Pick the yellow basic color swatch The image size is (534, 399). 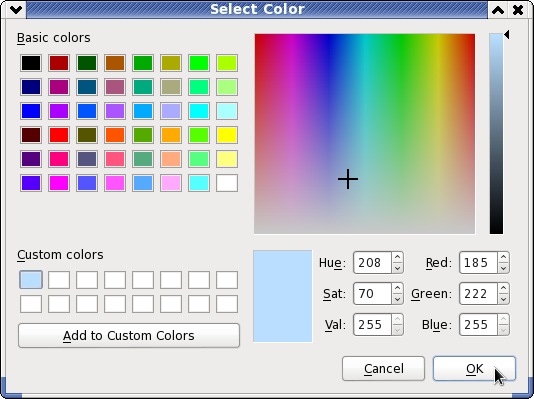(x=227, y=135)
